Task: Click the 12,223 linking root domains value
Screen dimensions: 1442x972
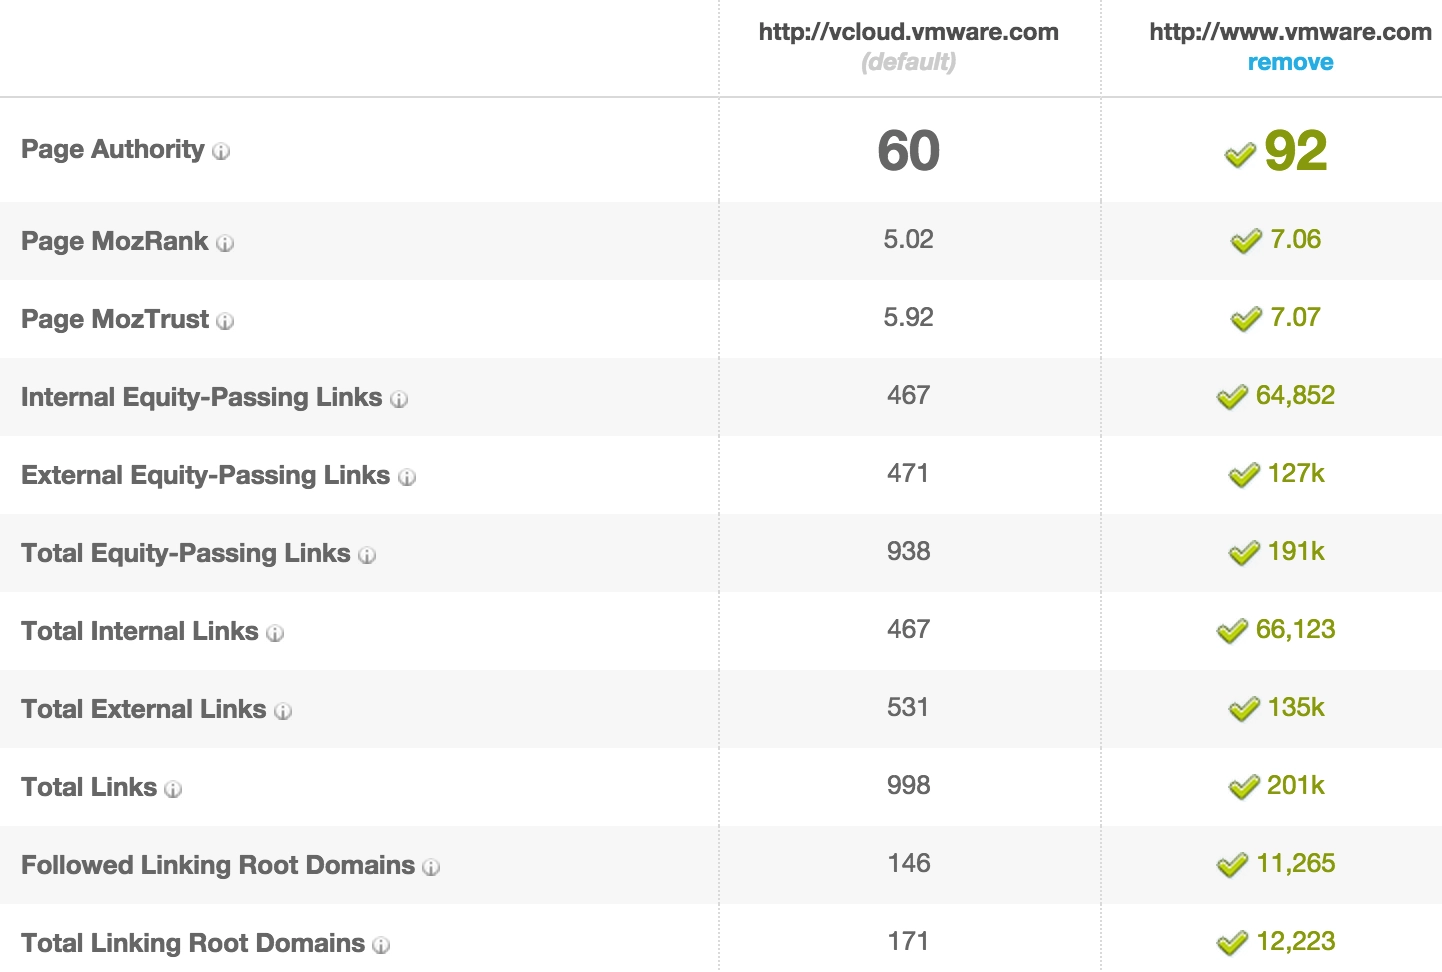Action: click(x=1295, y=941)
